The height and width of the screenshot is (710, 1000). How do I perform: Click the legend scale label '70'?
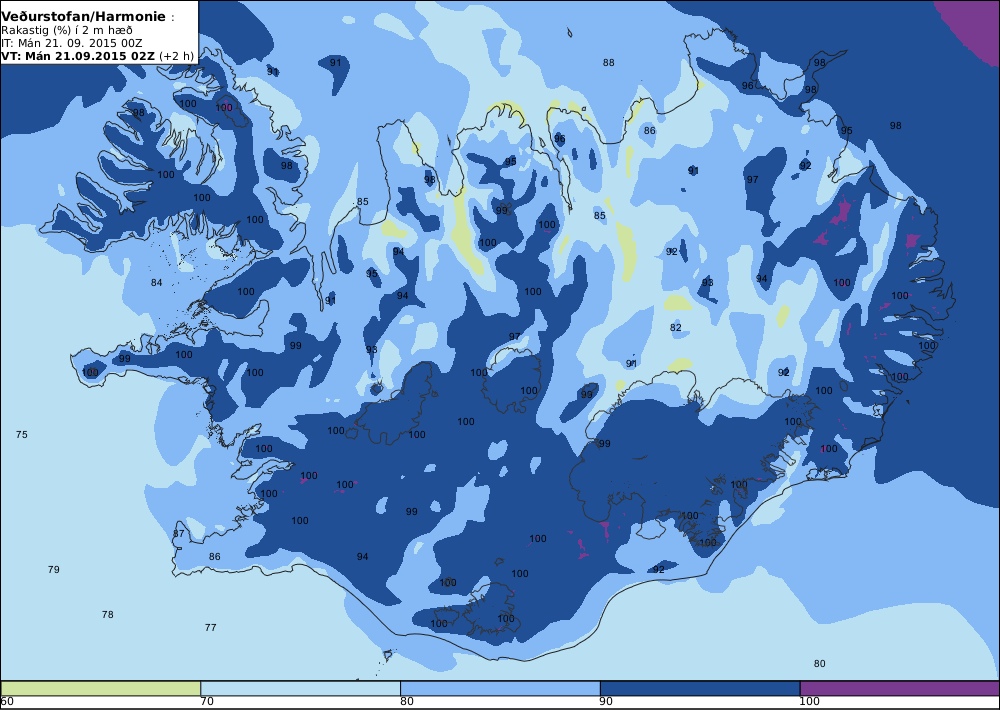[x=207, y=702]
